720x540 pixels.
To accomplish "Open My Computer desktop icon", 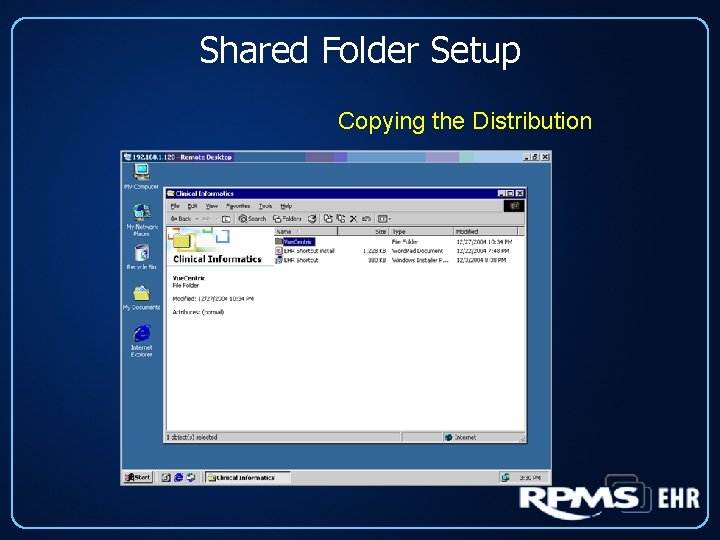I will click(x=141, y=177).
